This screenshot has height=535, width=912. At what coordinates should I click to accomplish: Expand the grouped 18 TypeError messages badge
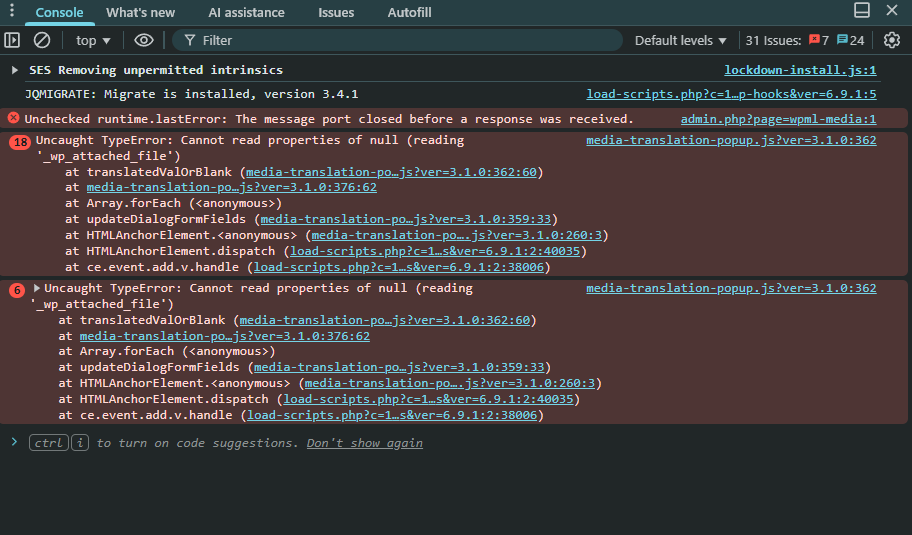pyautogui.click(x=20, y=142)
